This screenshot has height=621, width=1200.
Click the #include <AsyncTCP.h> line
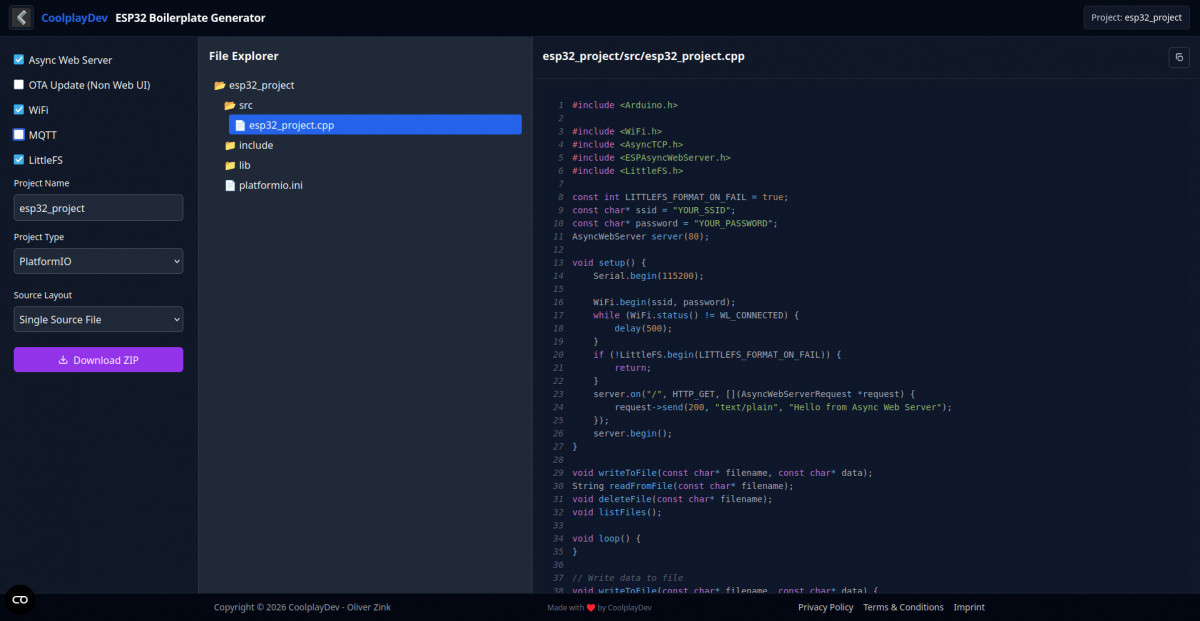point(628,144)
